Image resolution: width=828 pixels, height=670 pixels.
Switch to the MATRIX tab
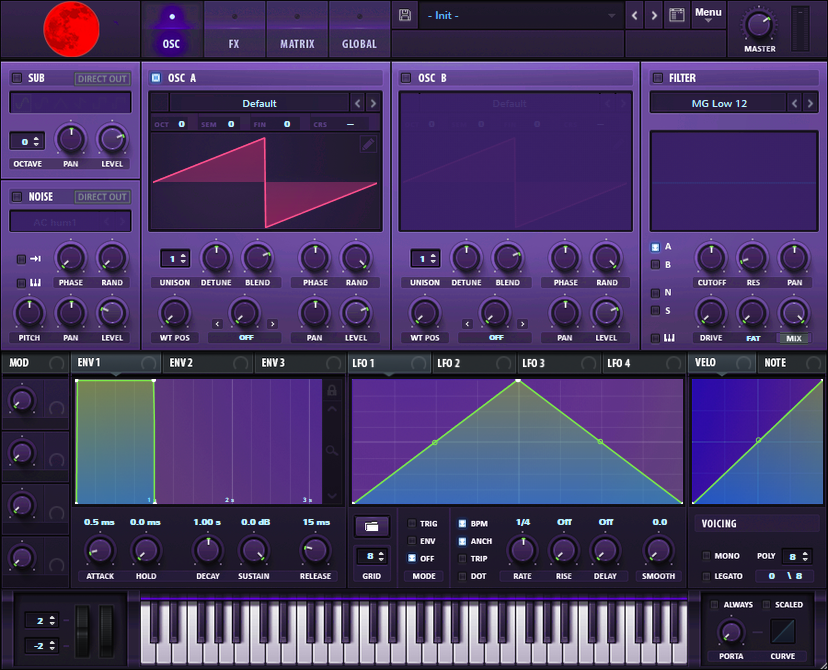coord(297,29)
